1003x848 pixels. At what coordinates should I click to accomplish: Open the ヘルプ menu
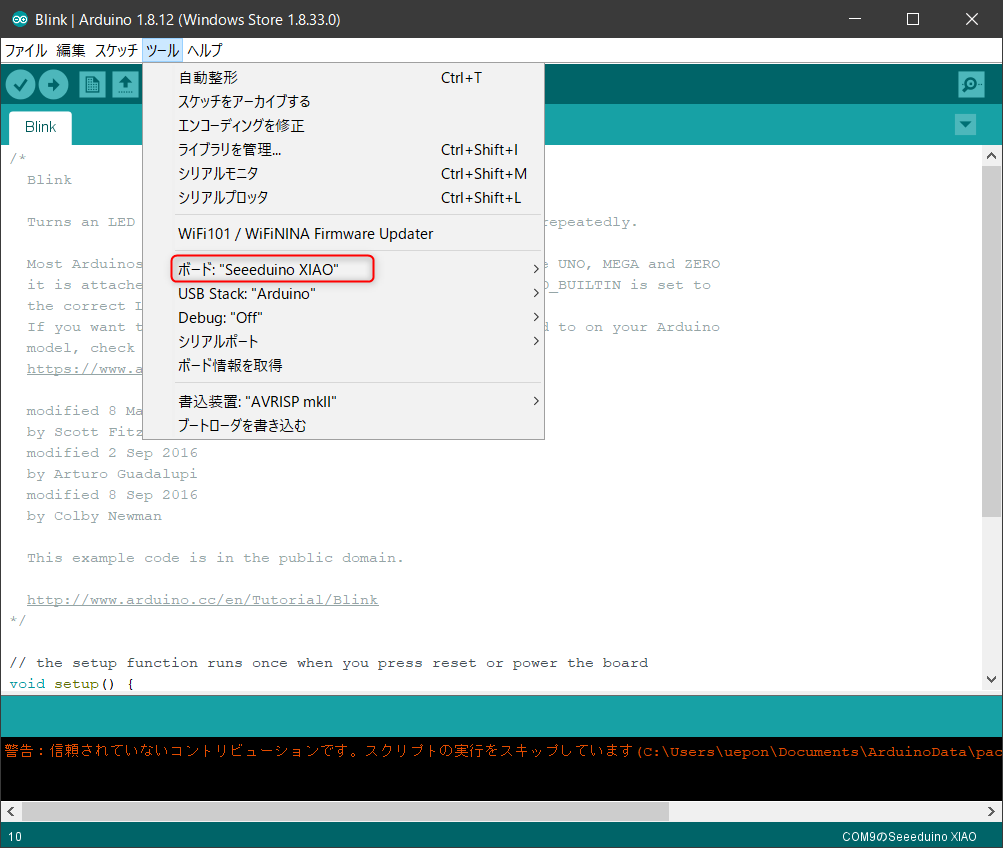205,51
